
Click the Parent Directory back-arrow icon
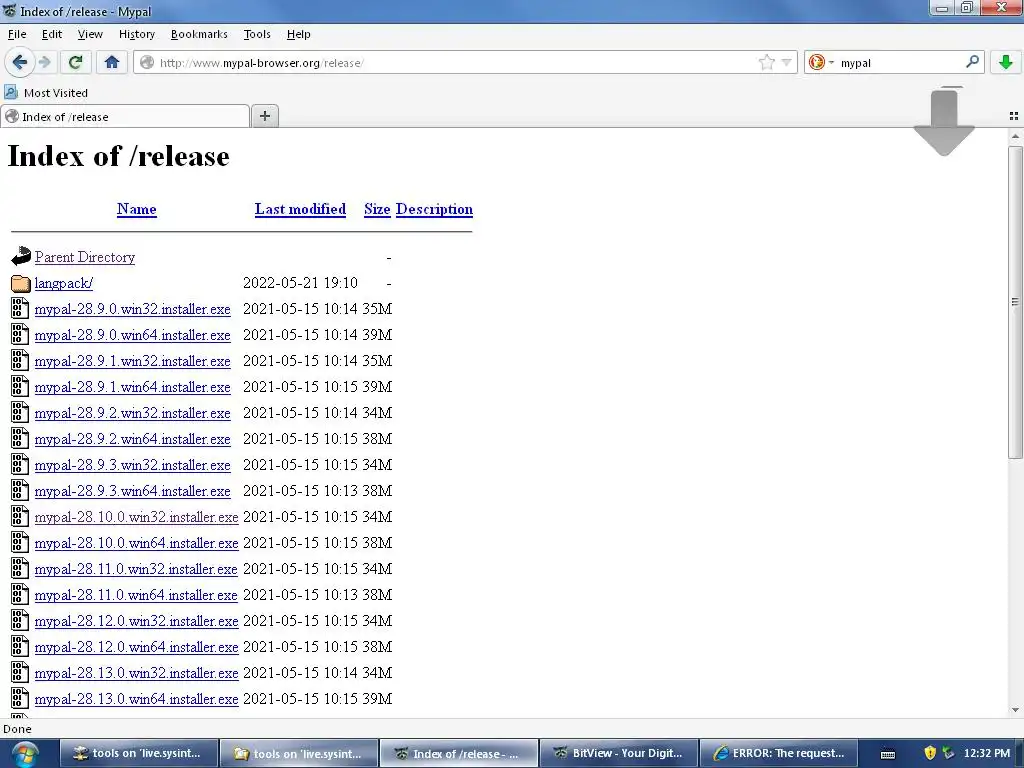[x=21, y=256]
